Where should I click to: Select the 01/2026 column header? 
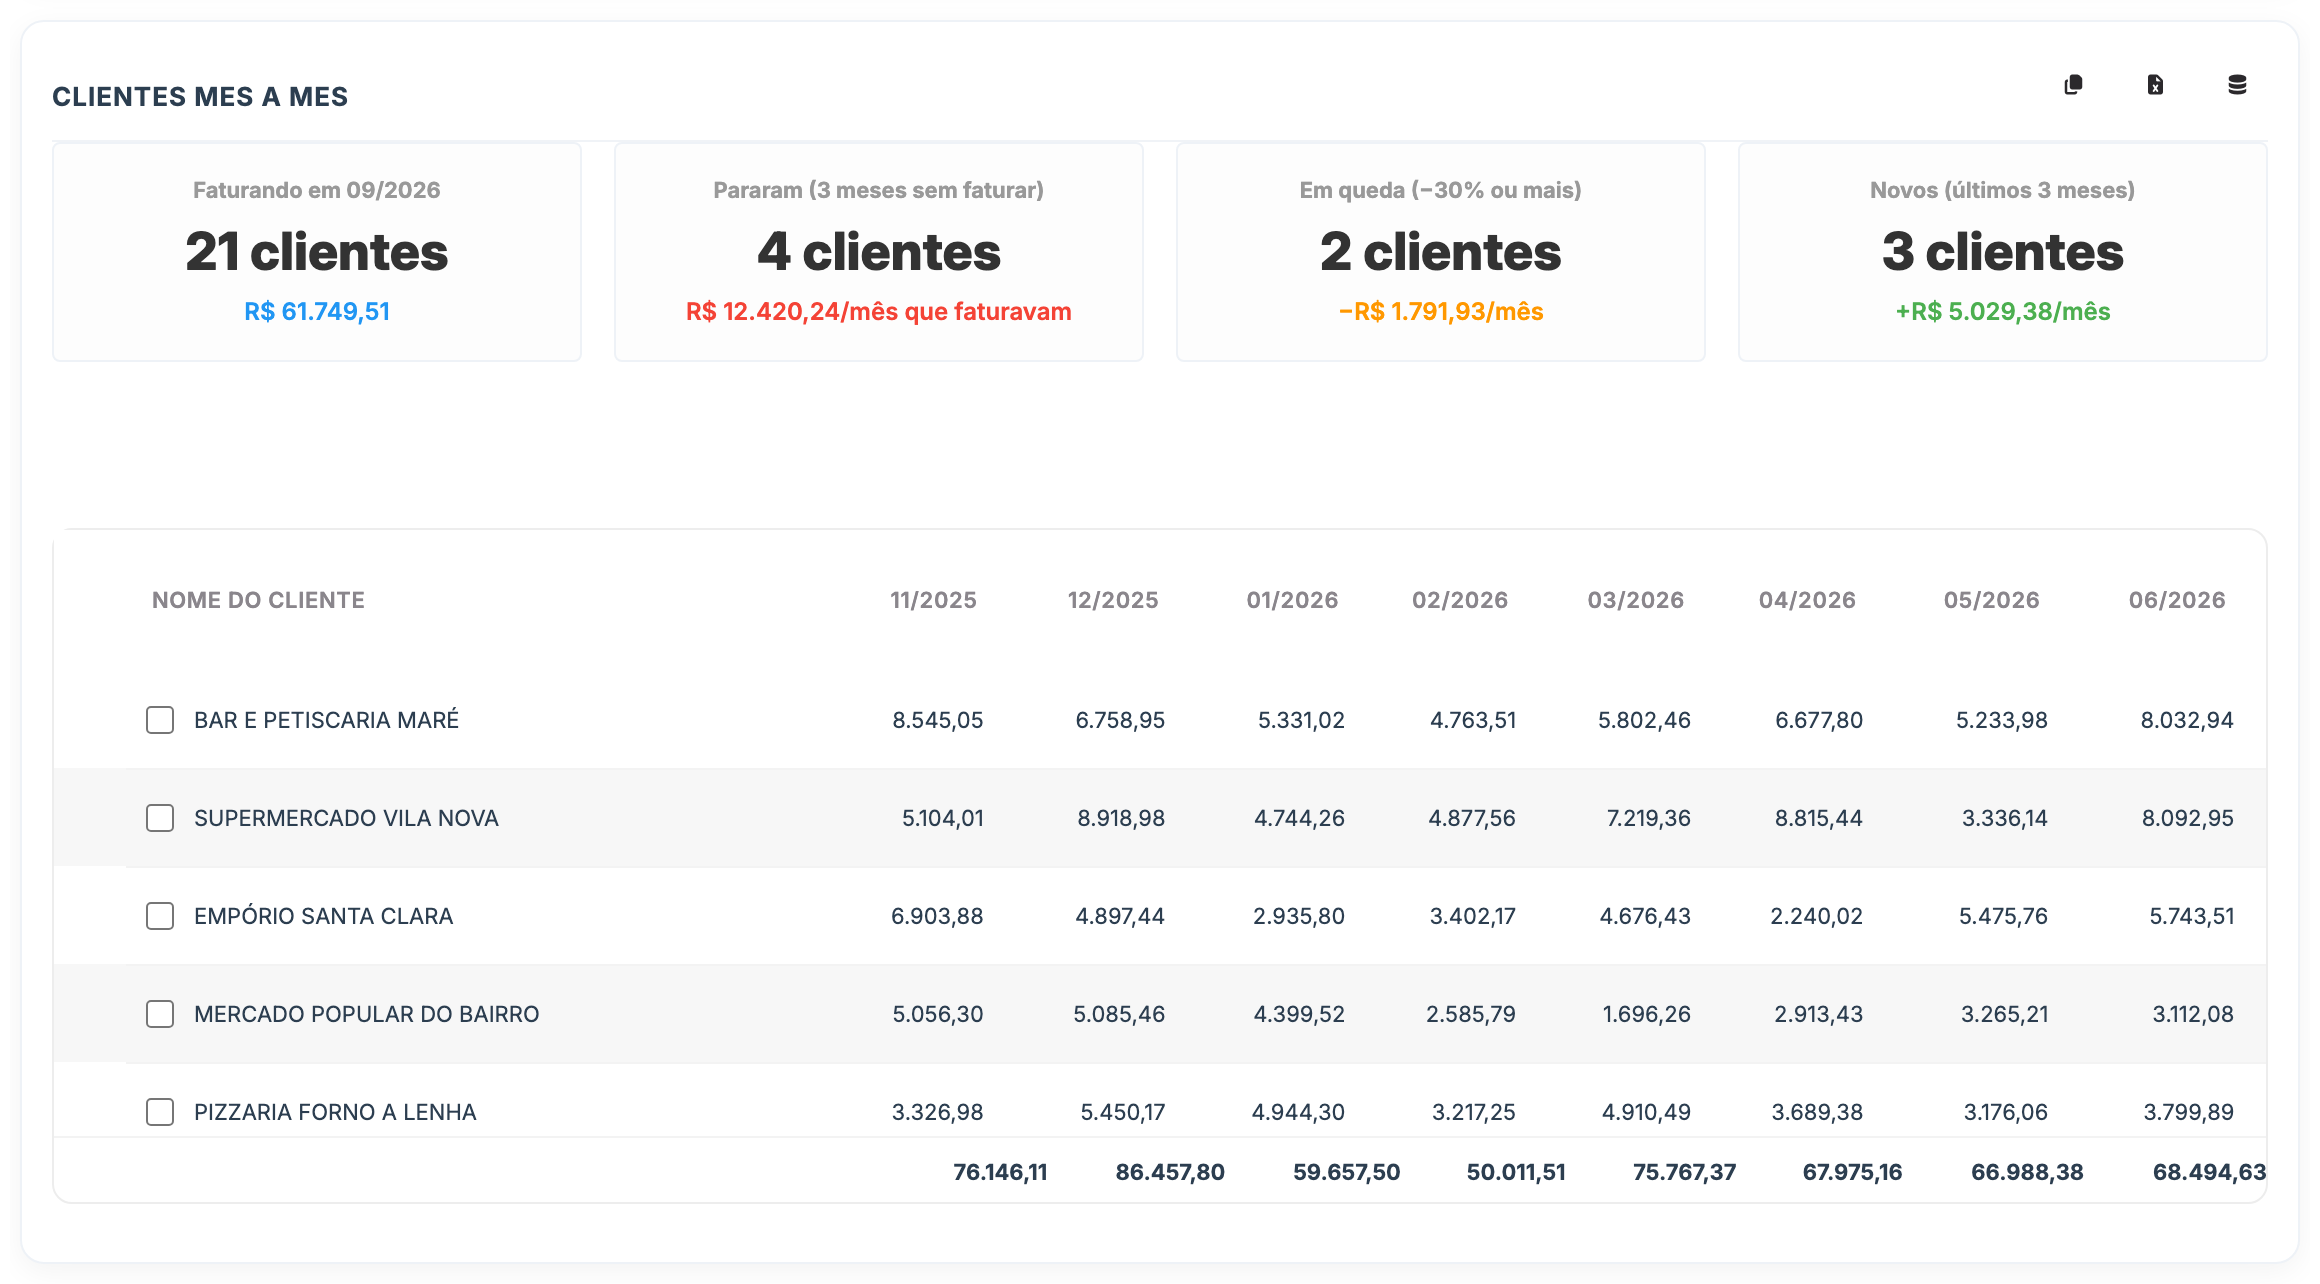pyautogui.click(x=1292, y=600)
